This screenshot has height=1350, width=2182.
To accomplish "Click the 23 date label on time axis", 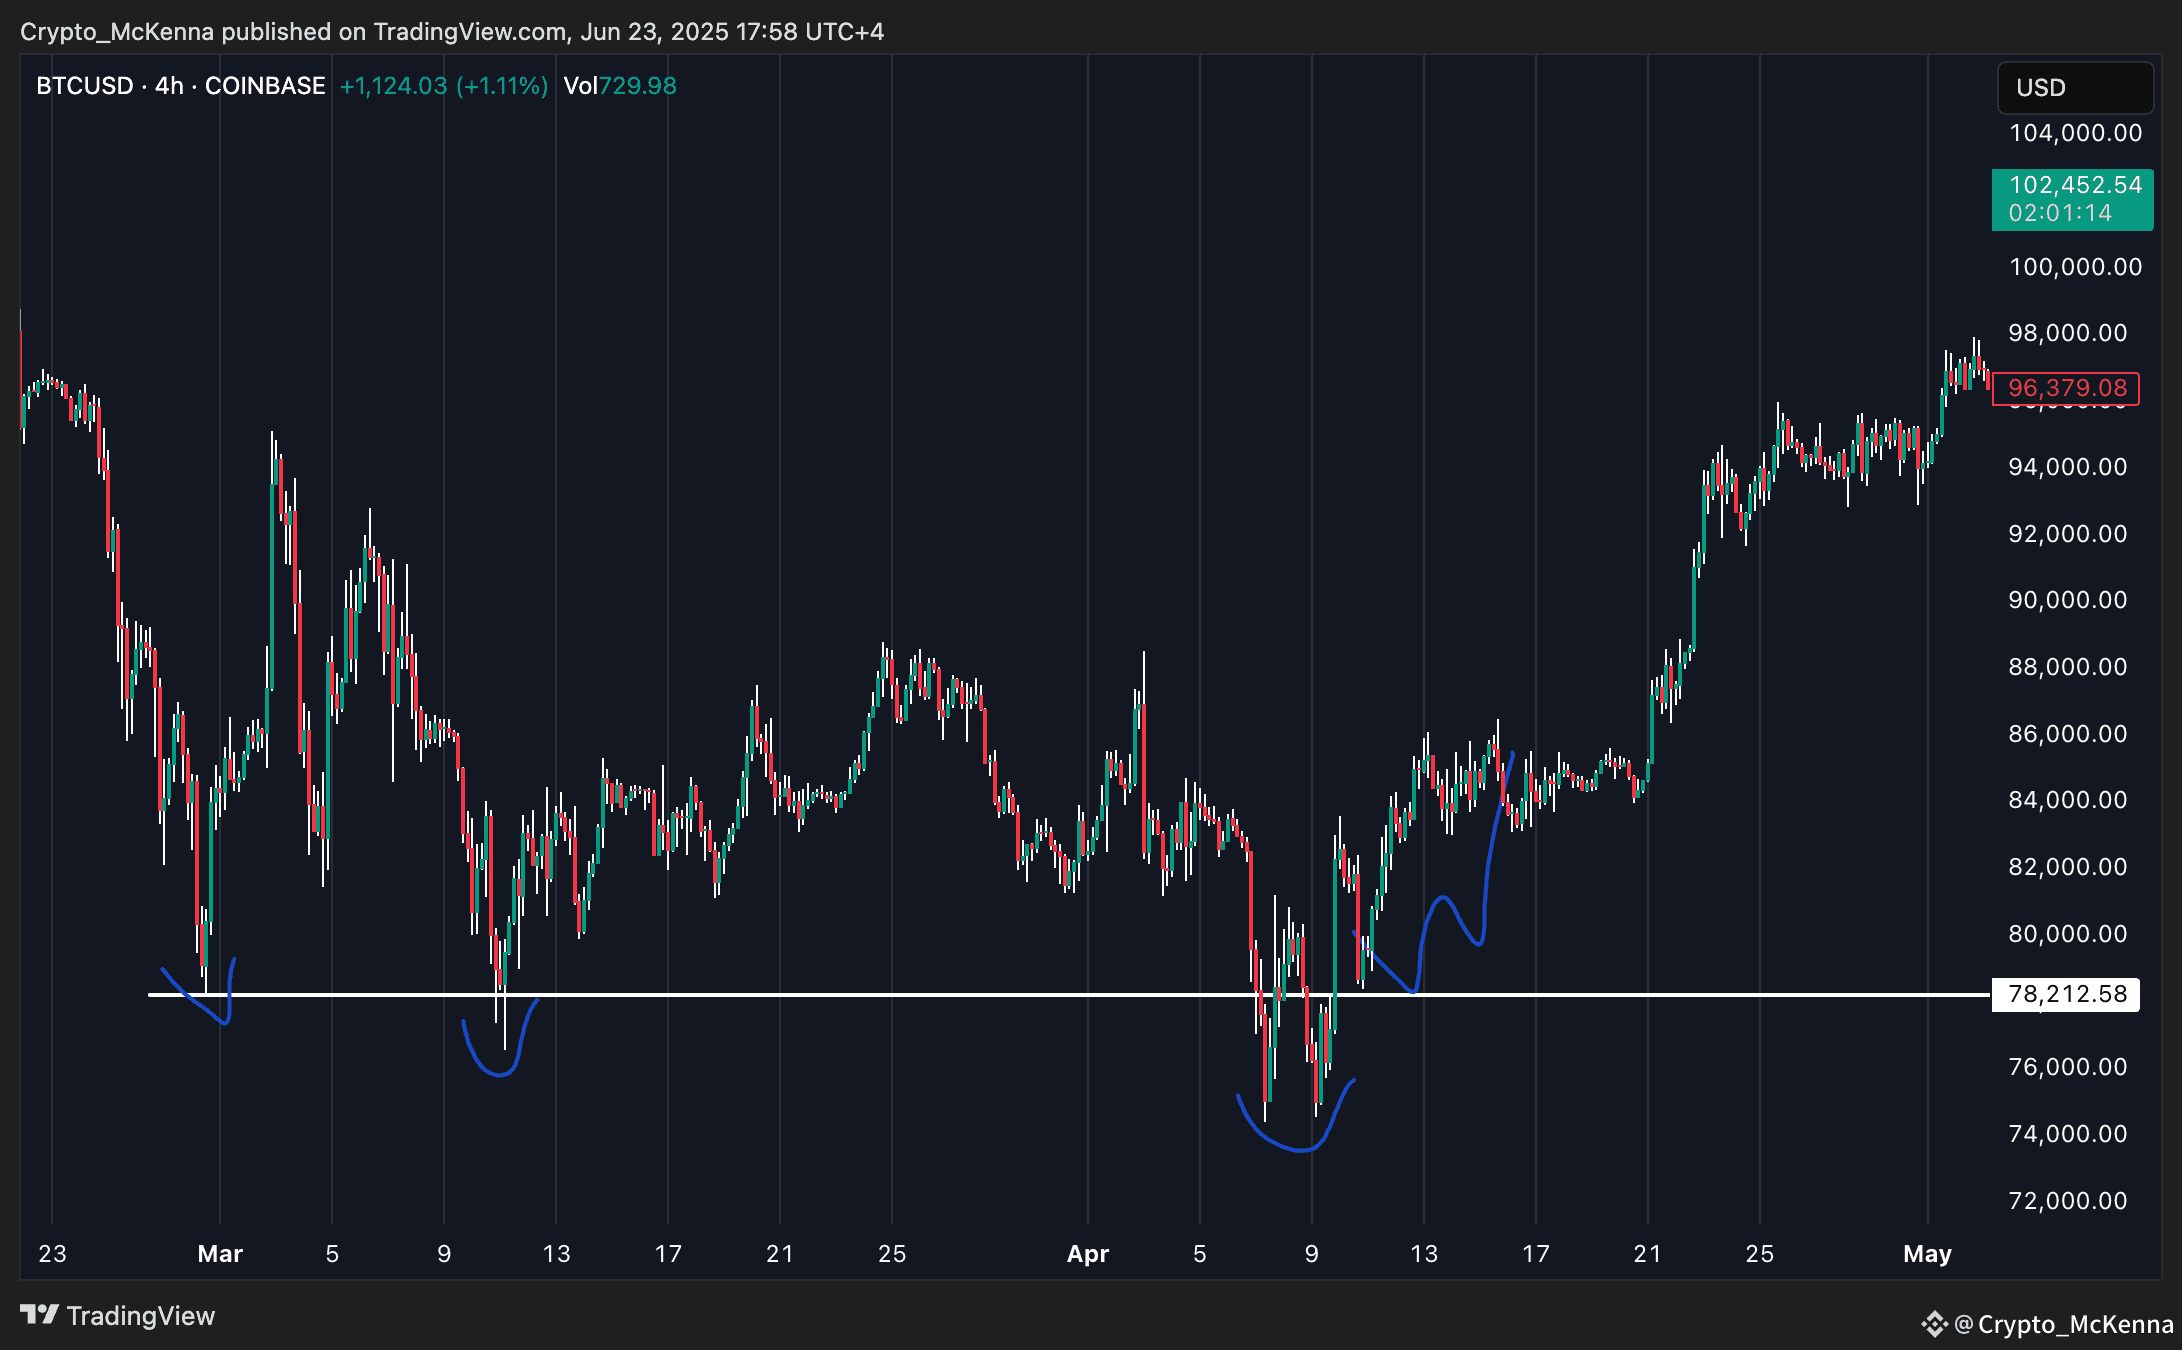I will [52, 1254].
